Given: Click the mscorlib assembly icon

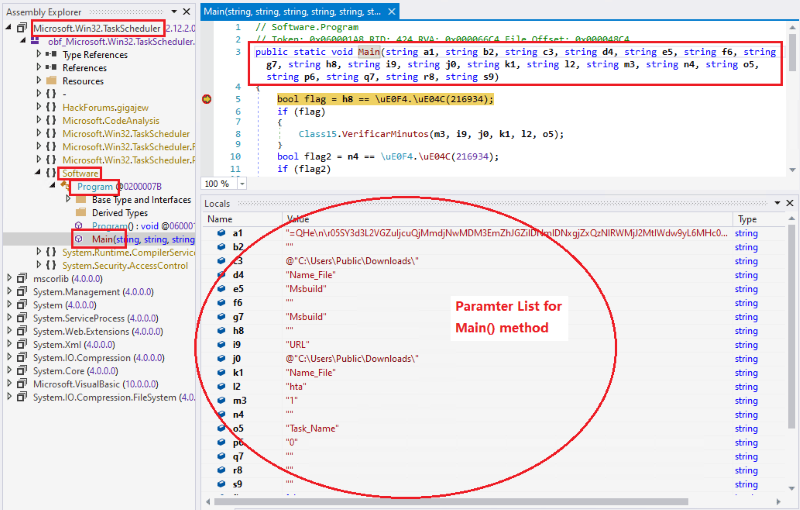Looking at the screenshot, I should coord(23,279).
